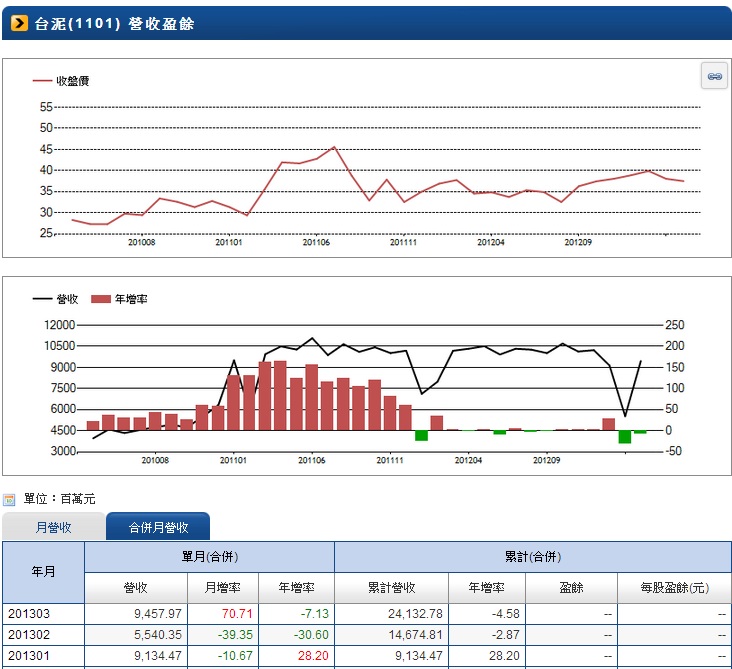Click the yellow arrow icon beside 台泥(1101)
The height and width of the screenshot is (669, 732).
[19, 23]
